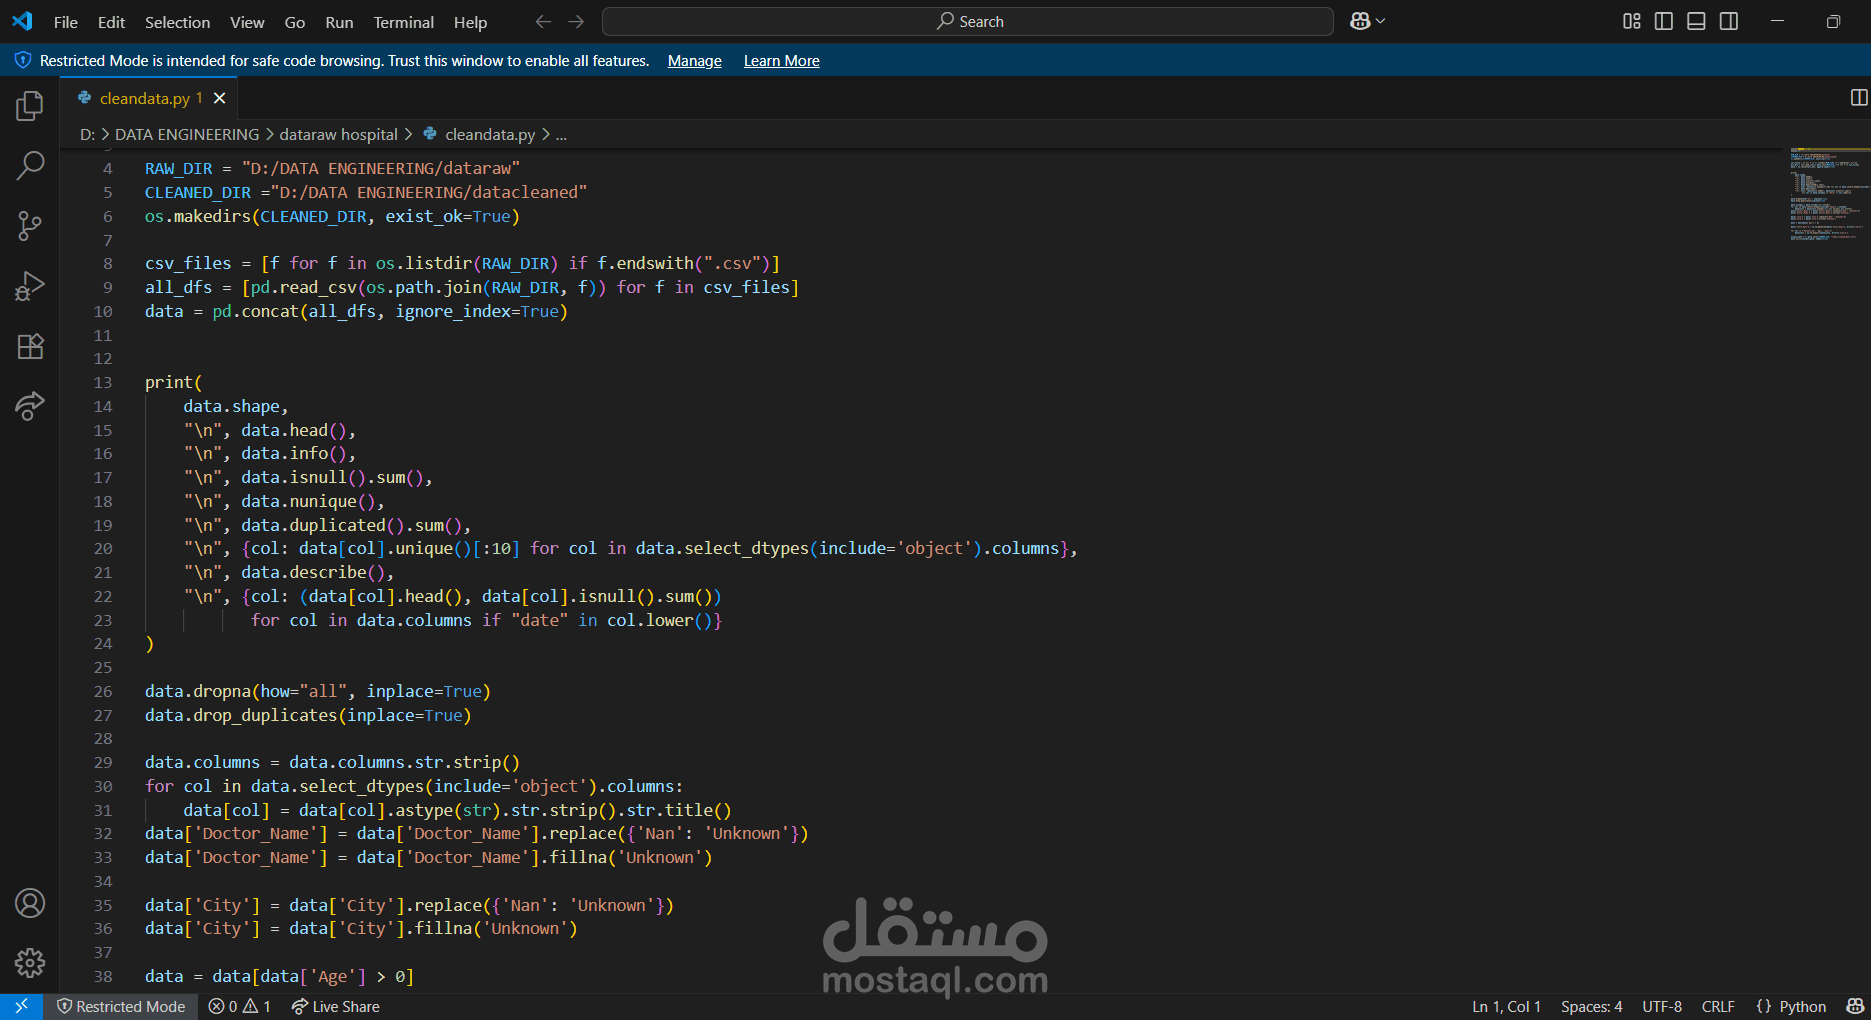
Task: Open the Extensions view
Action: click(30, 346)
